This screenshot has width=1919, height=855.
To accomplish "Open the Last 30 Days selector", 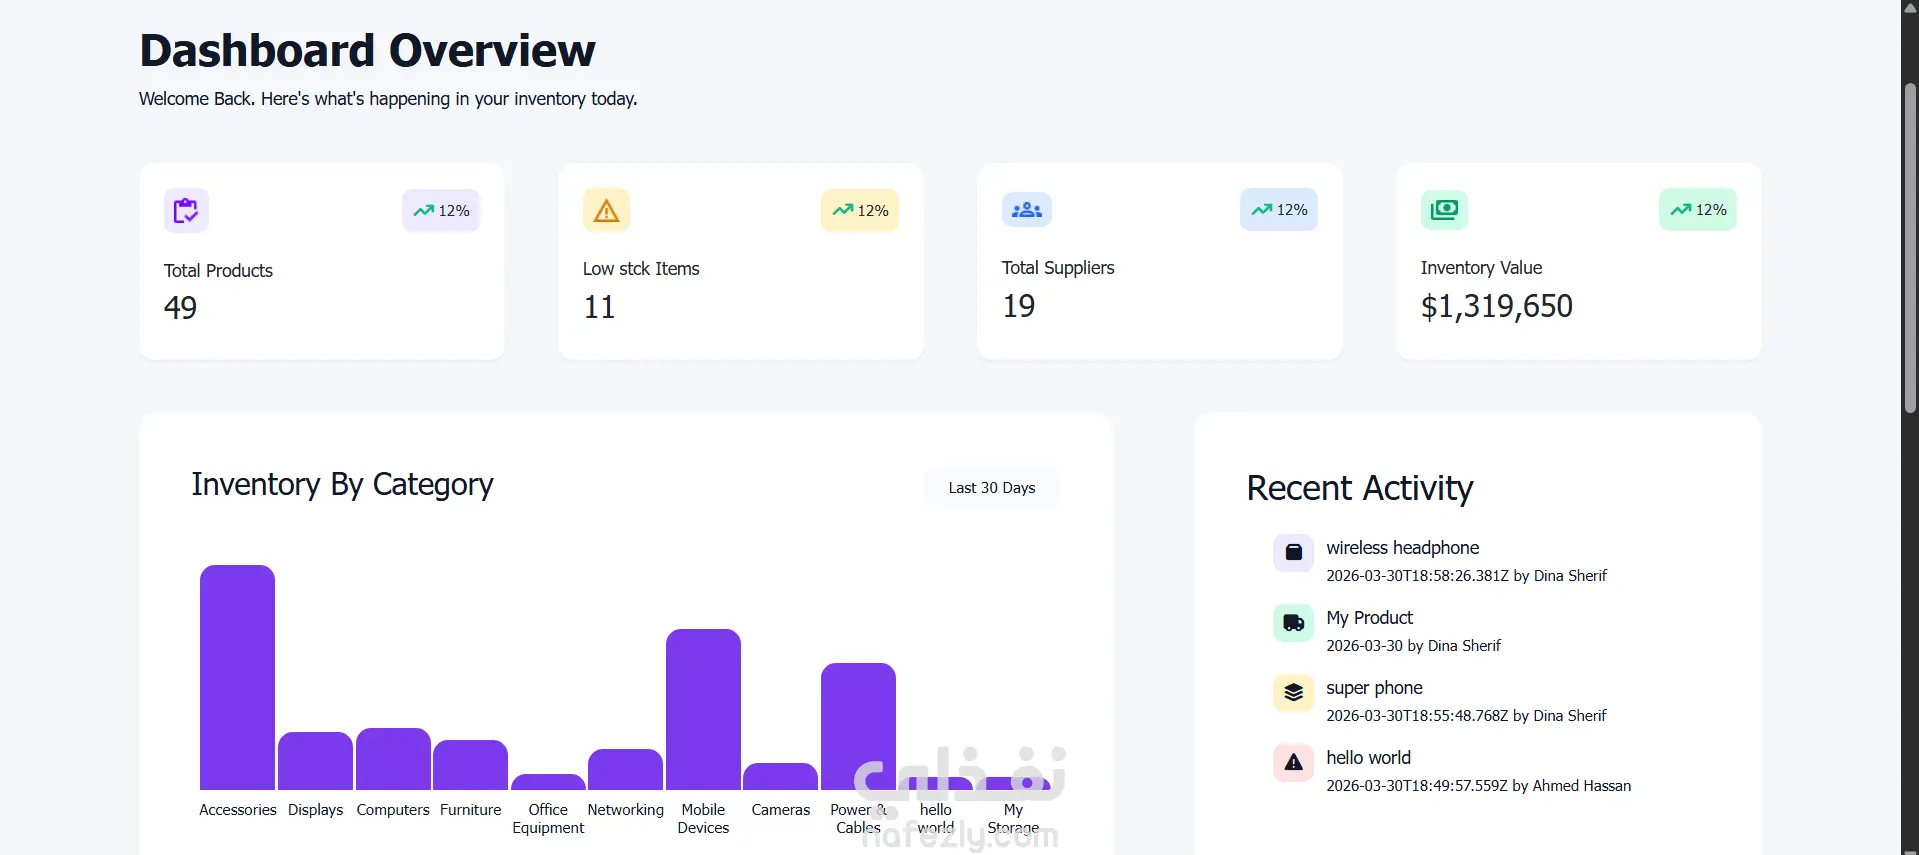I will (991, 488).
